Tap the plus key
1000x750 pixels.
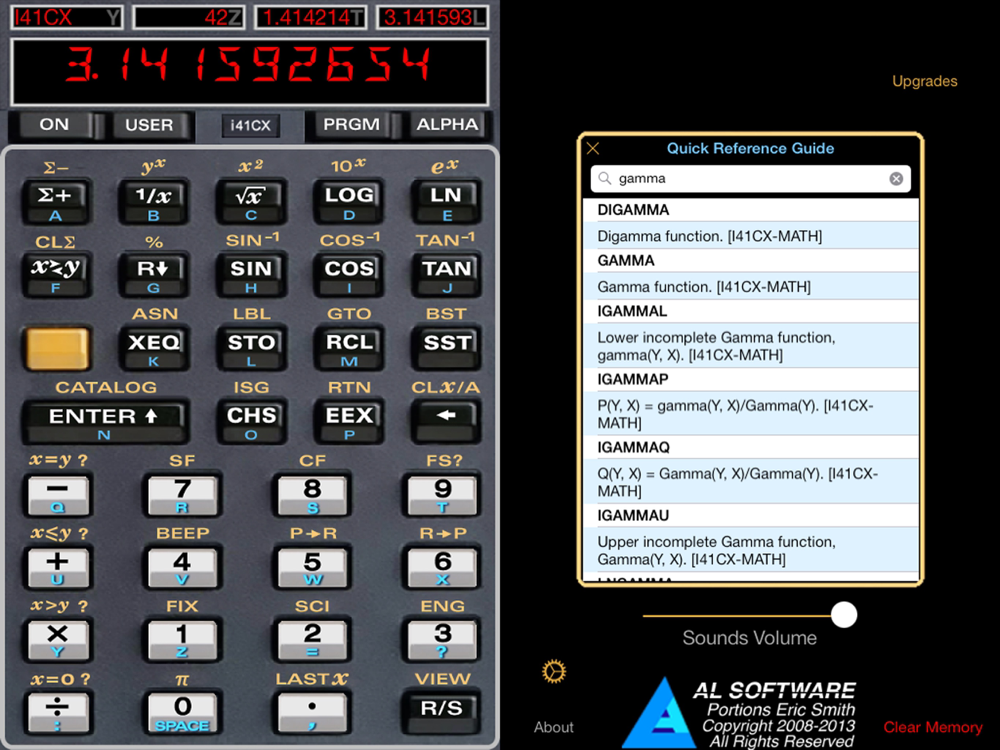(x=57, y=568)
